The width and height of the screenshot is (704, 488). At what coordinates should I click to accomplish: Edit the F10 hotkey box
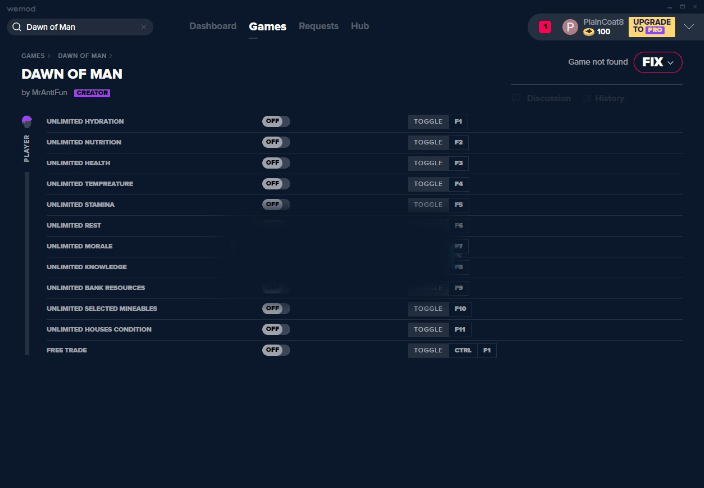click(x=460, y=309)
